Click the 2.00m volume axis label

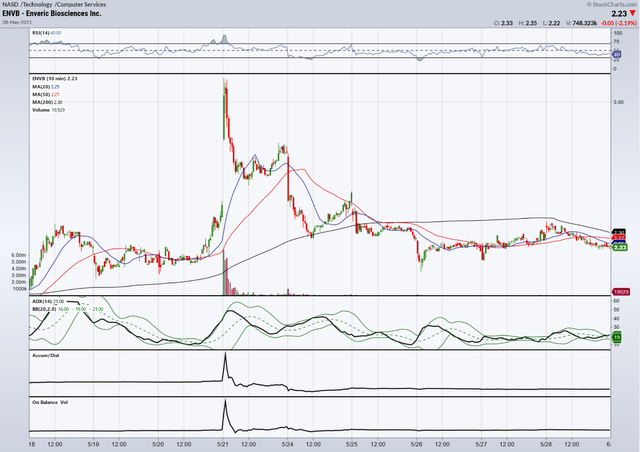[19, 282]
